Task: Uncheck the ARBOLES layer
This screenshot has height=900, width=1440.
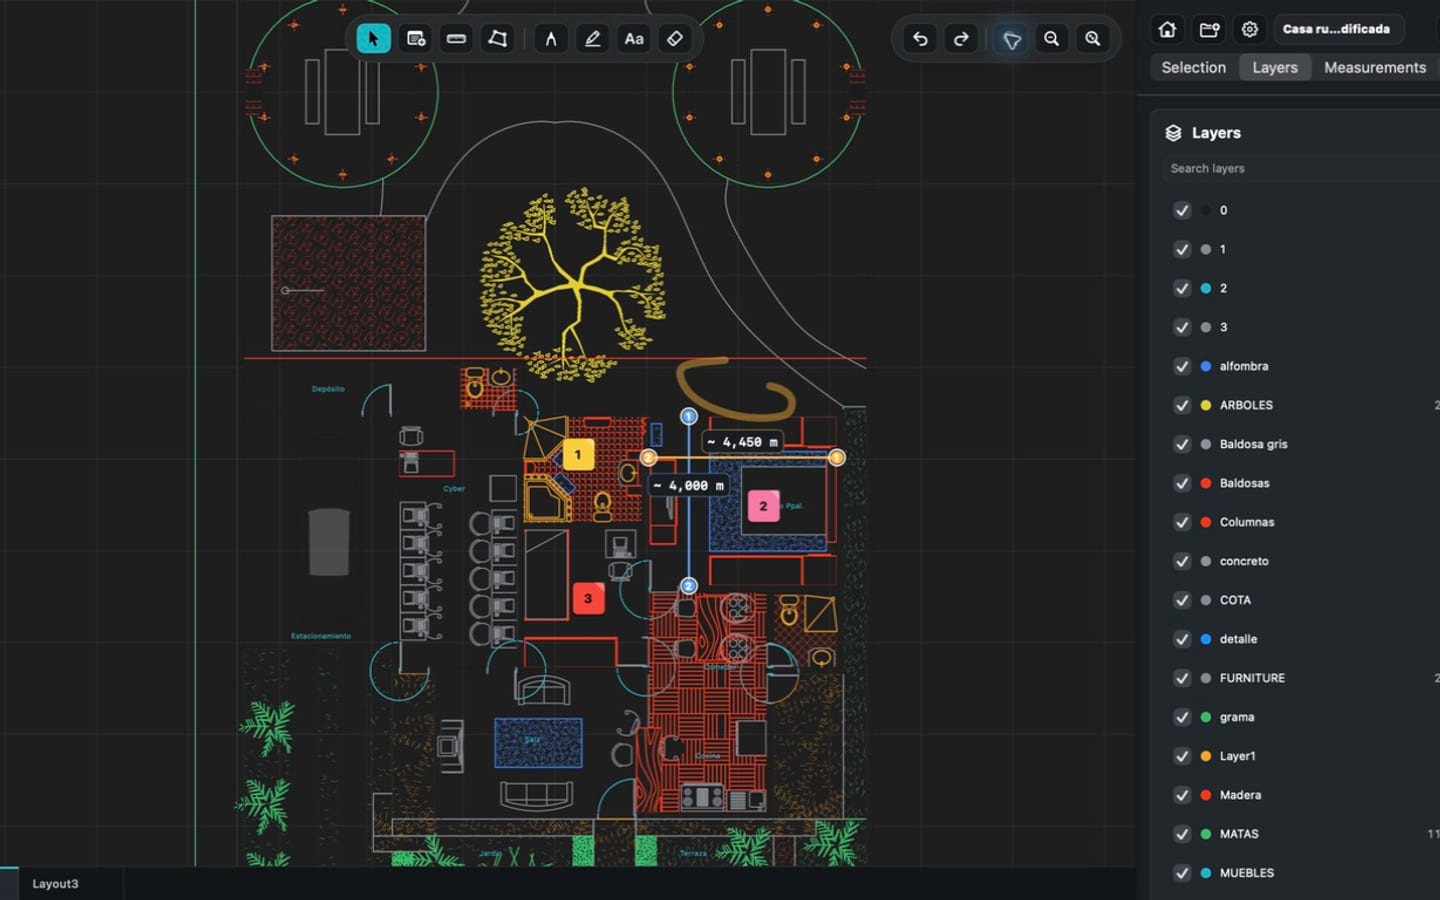Action: point(1182,405)
